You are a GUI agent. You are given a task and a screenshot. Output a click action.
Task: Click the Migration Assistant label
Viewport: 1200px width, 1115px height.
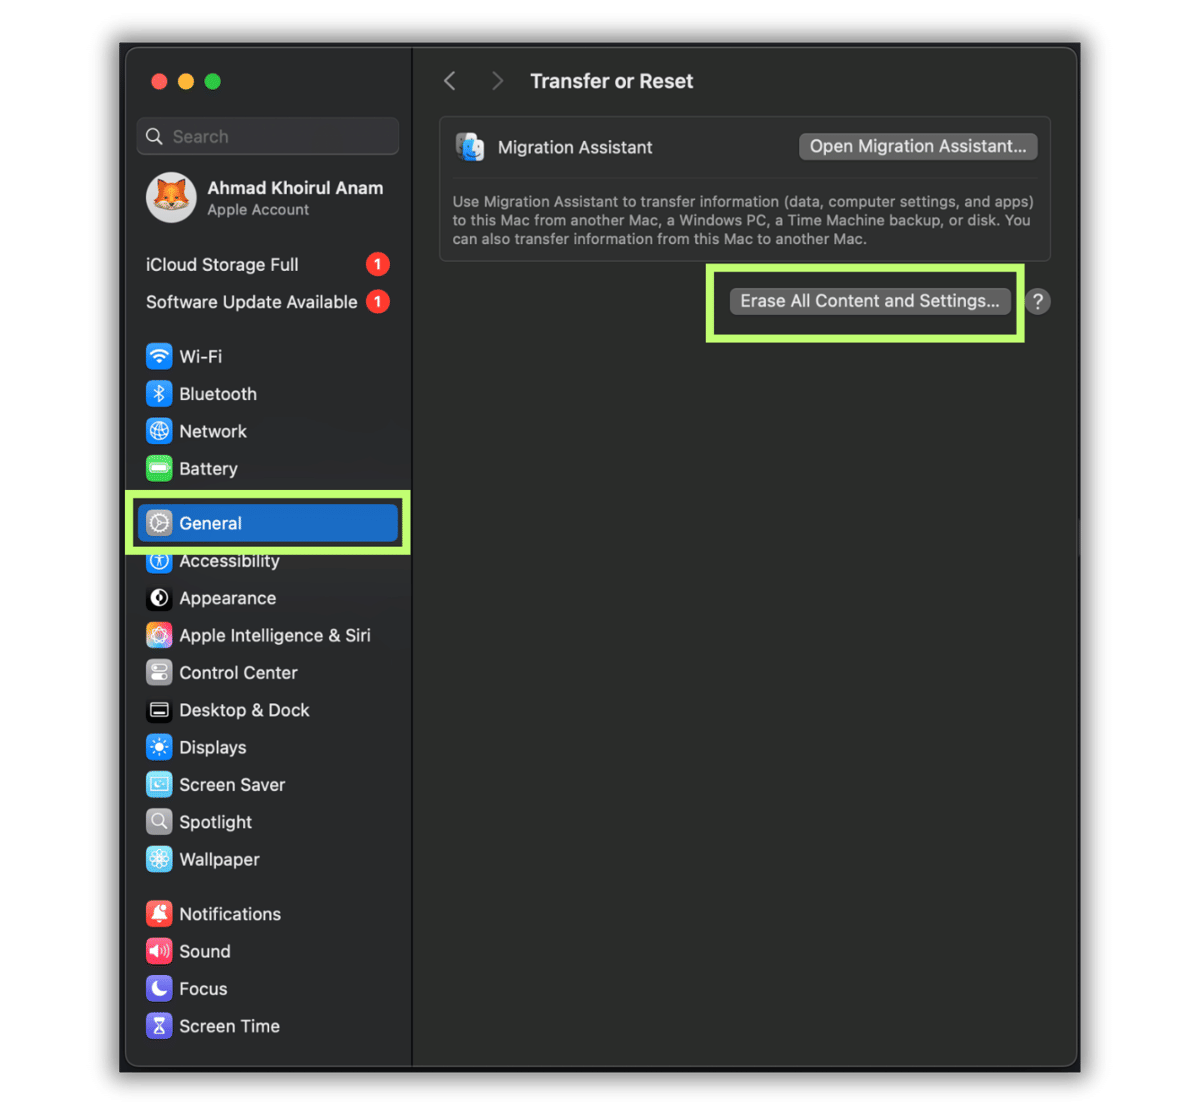pyautogui.click(x=575, y=147)
